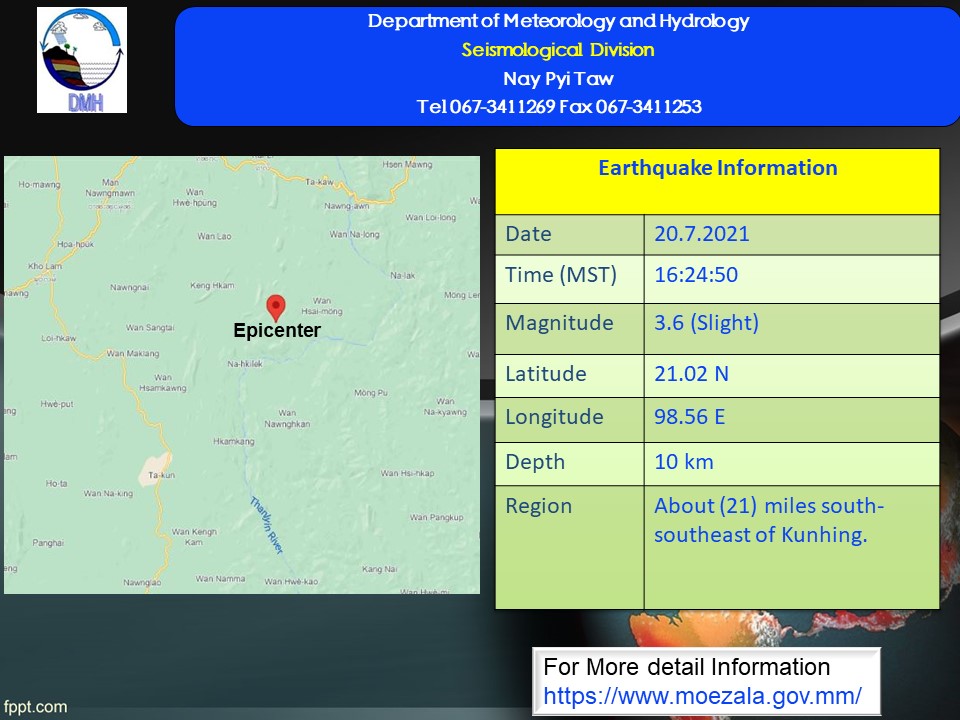The width and height of the screenshot is (960, 720).
Task: Click 'Wan Sangtai' place name on map
Action: pyautogui.click(x=150, y=328)
